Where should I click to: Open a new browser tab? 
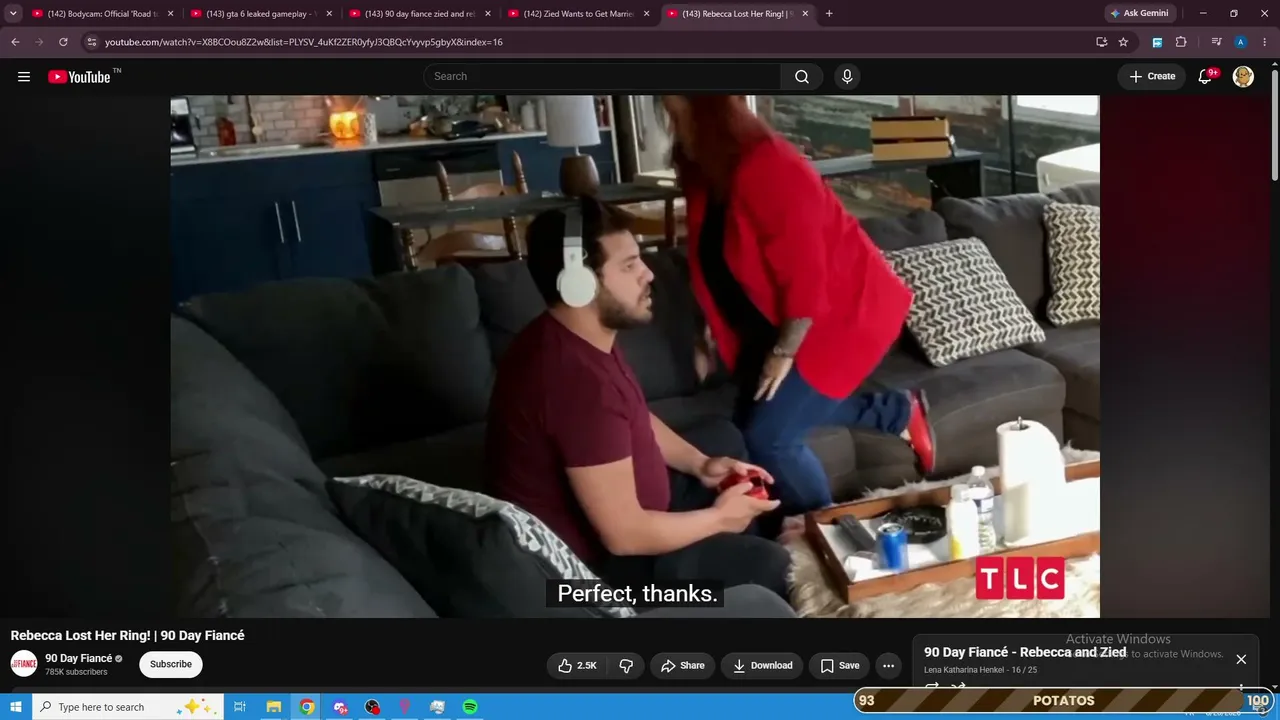[829, 14]
